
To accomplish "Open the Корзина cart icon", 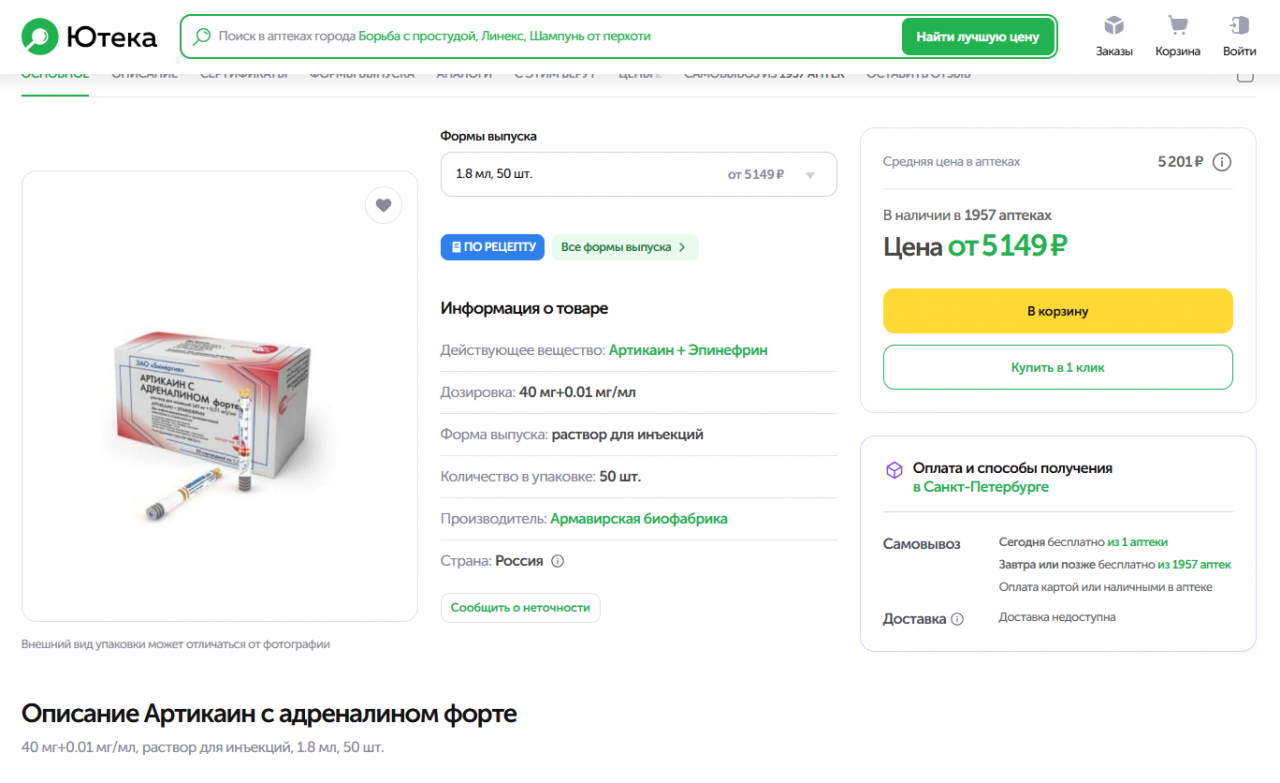I will click(1177, 27).
